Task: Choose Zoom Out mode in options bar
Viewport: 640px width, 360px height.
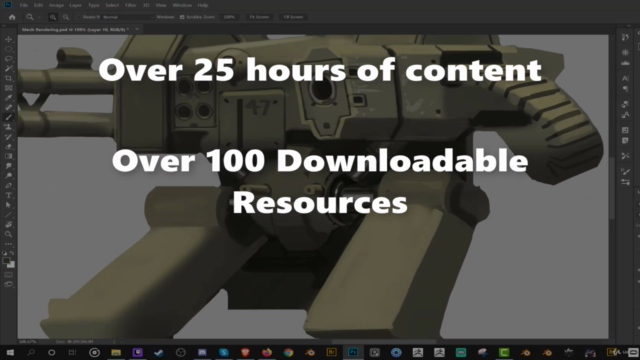Action: pyautogui.click(x=66, y=17)
